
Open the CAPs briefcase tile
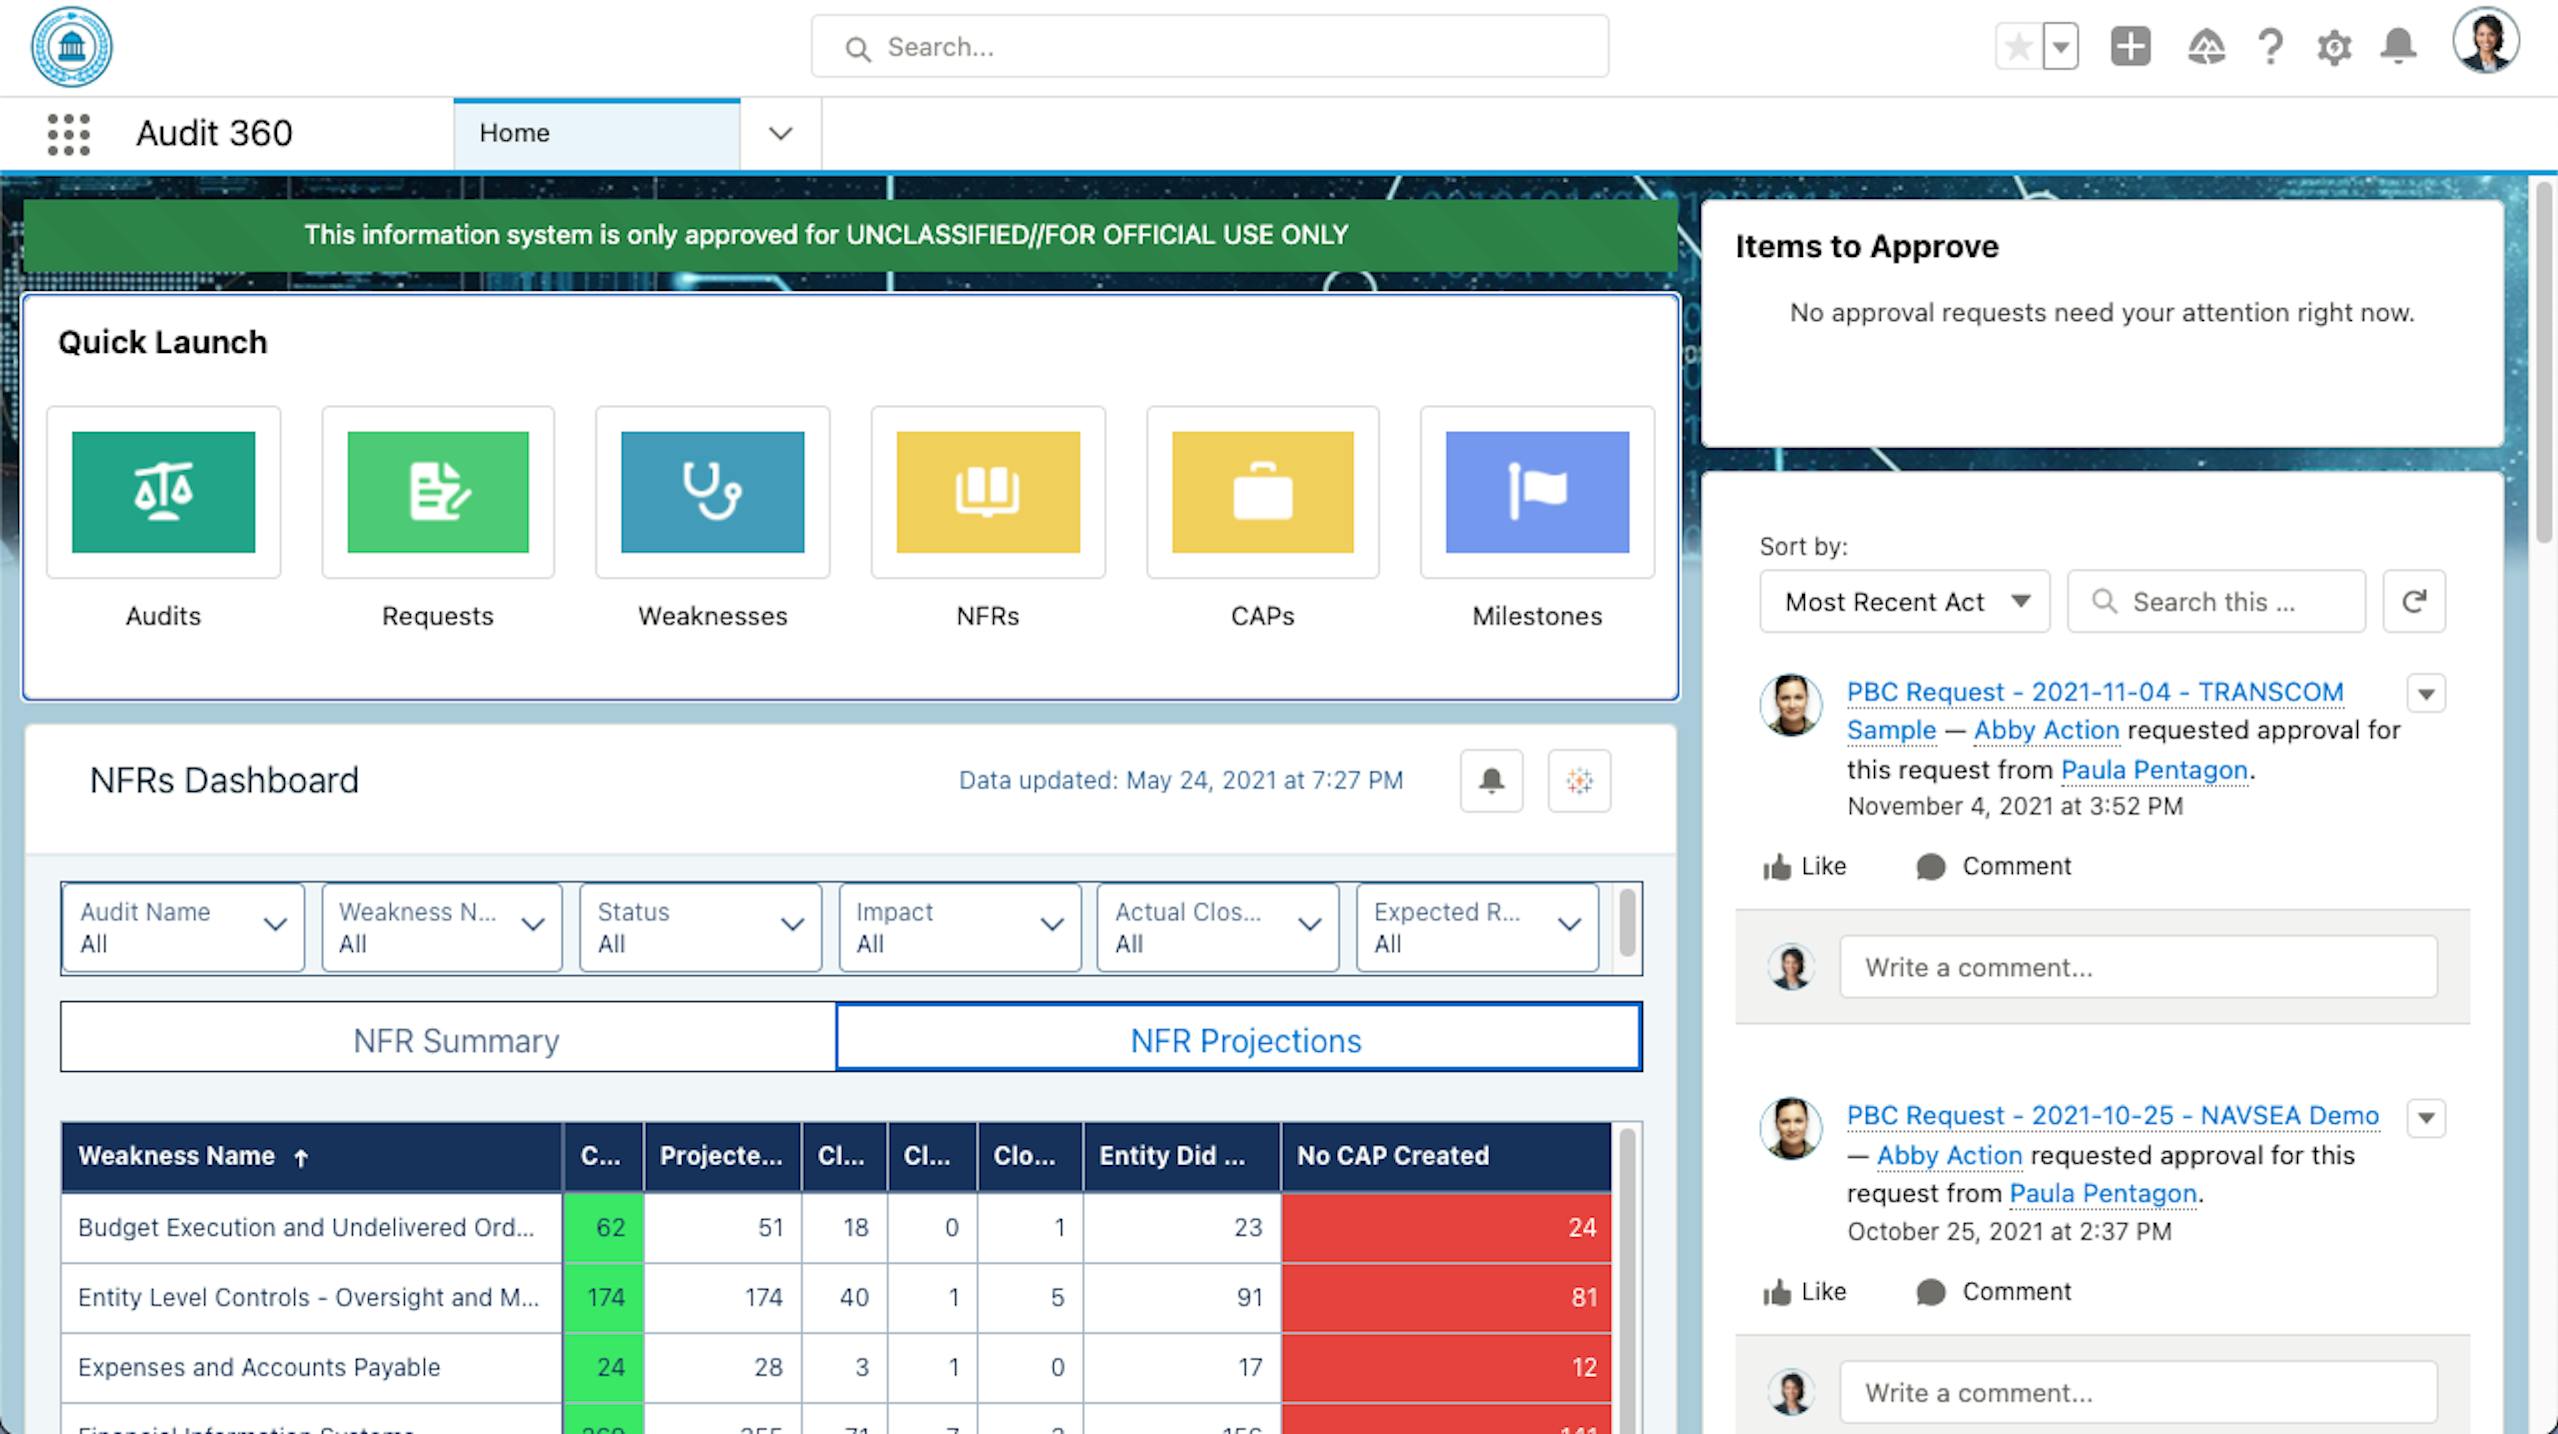(1262, 492)
